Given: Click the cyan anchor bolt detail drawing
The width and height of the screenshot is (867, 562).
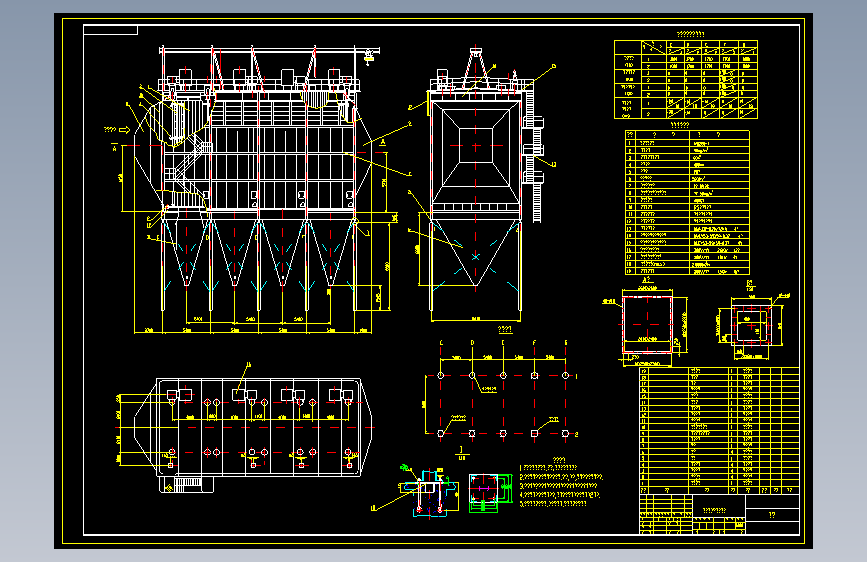Looking at the screenshot, I should point(430,493).
